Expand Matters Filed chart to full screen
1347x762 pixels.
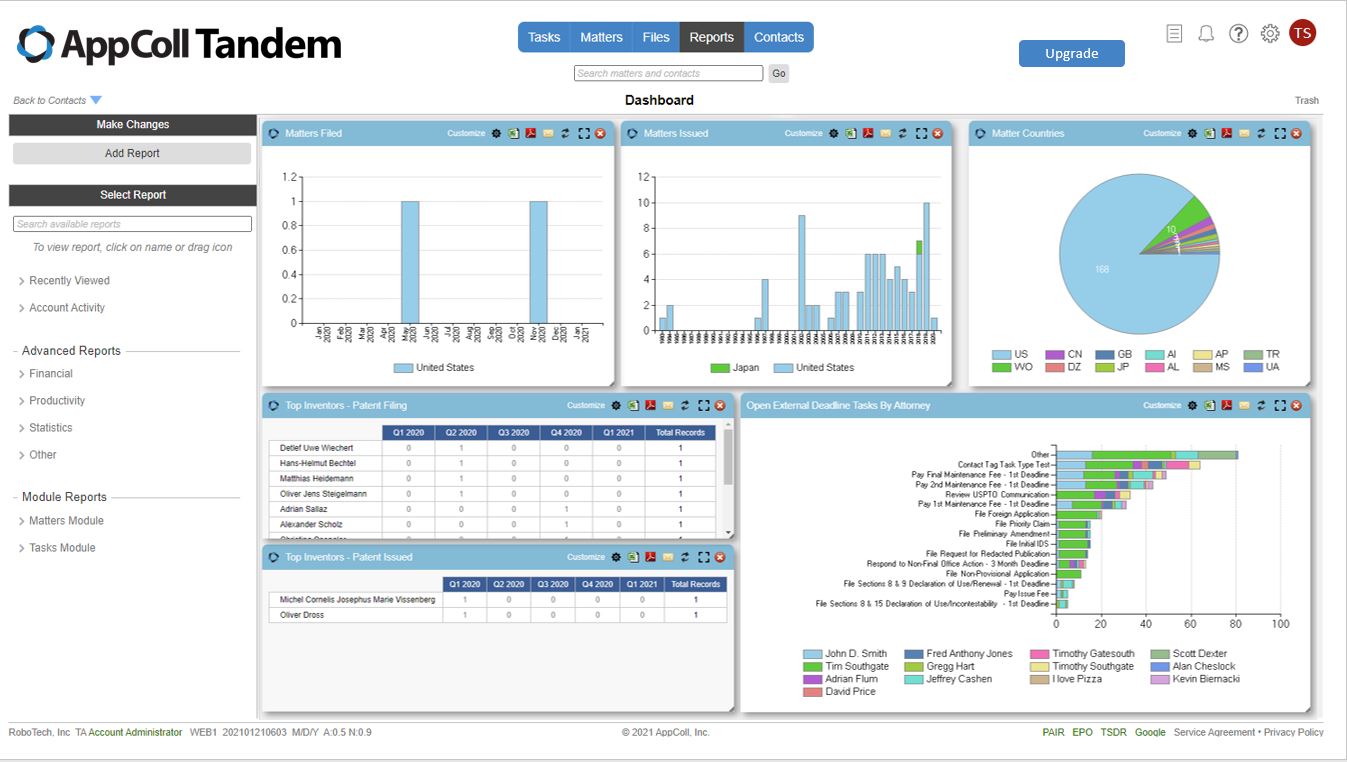[585, 132]
